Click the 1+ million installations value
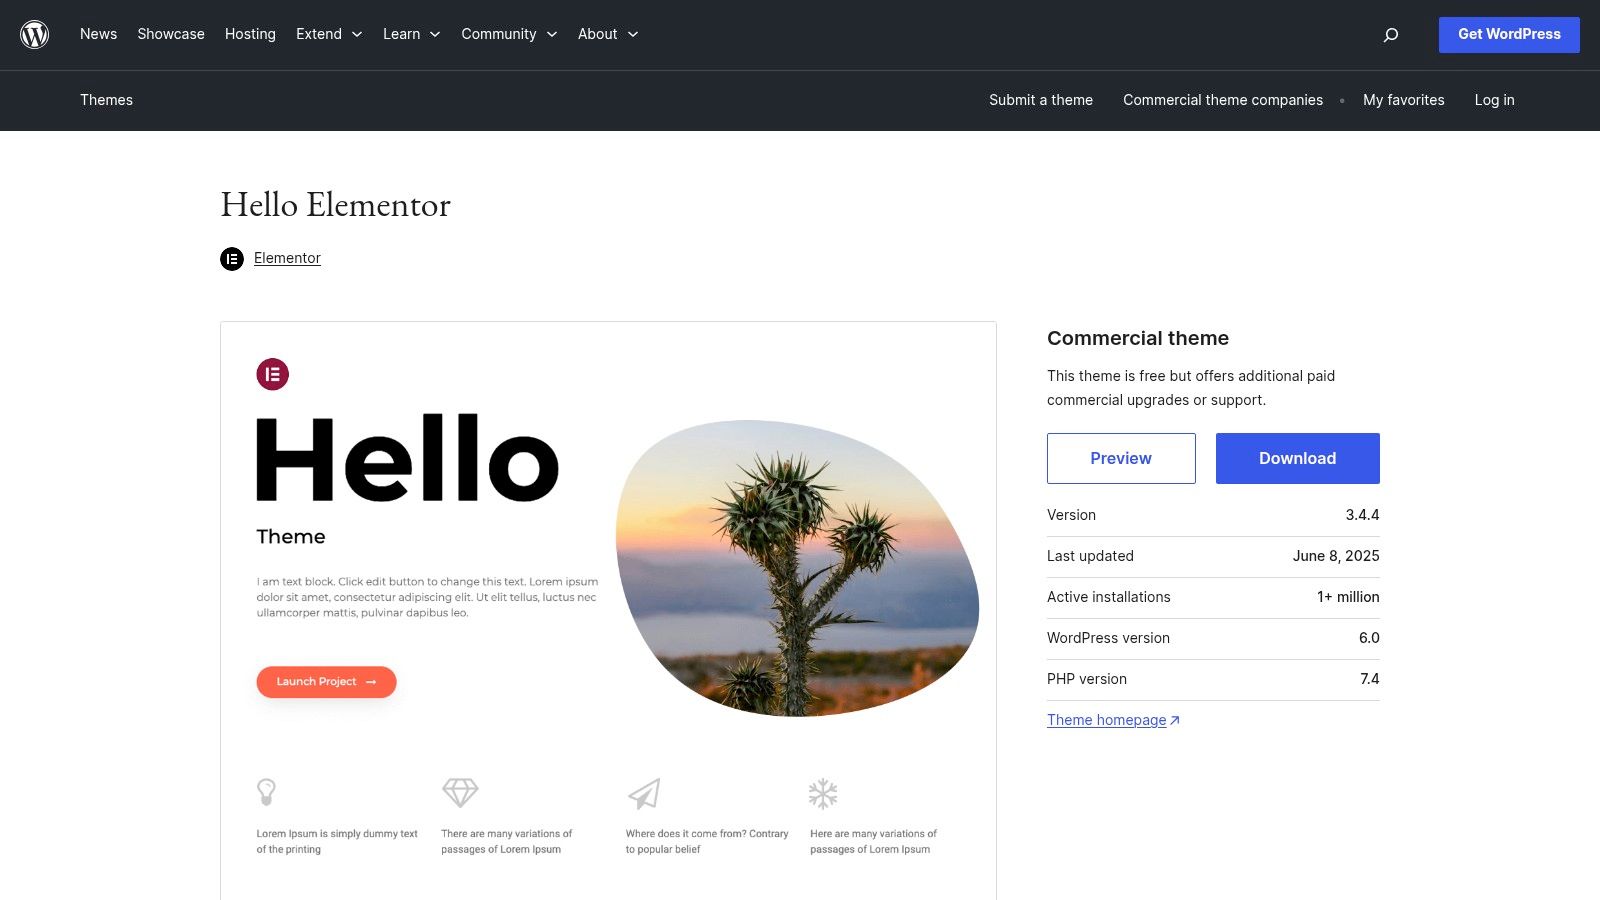 1348,597
